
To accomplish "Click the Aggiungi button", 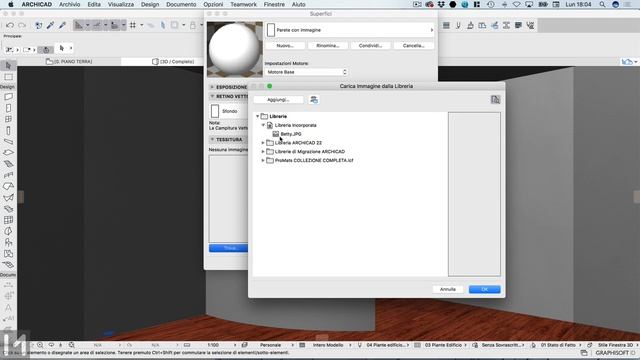I will (x=278, y=100).
